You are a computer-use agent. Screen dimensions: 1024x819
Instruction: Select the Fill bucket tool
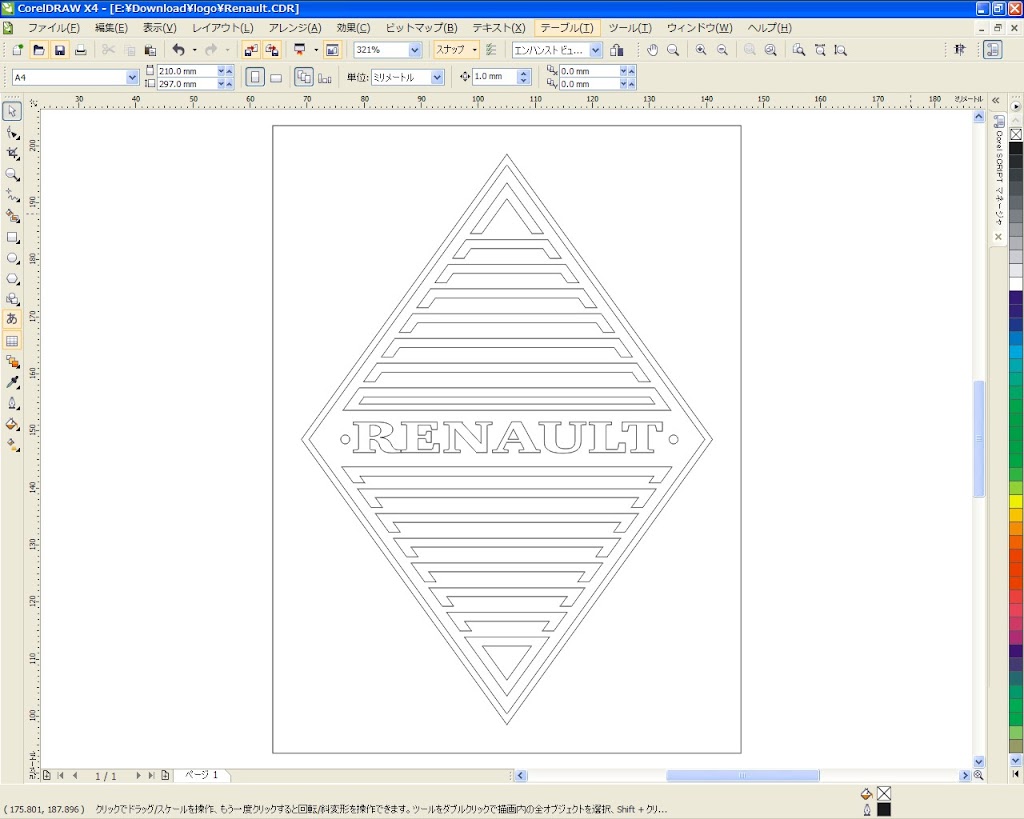coord(12,425)
